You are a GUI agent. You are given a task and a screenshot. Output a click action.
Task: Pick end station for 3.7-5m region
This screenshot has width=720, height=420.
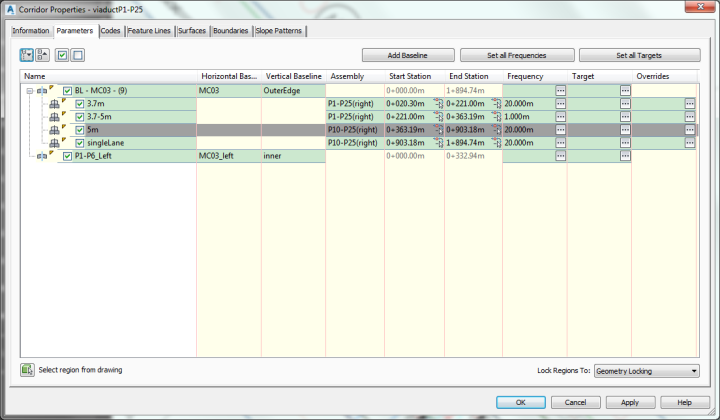497,117
